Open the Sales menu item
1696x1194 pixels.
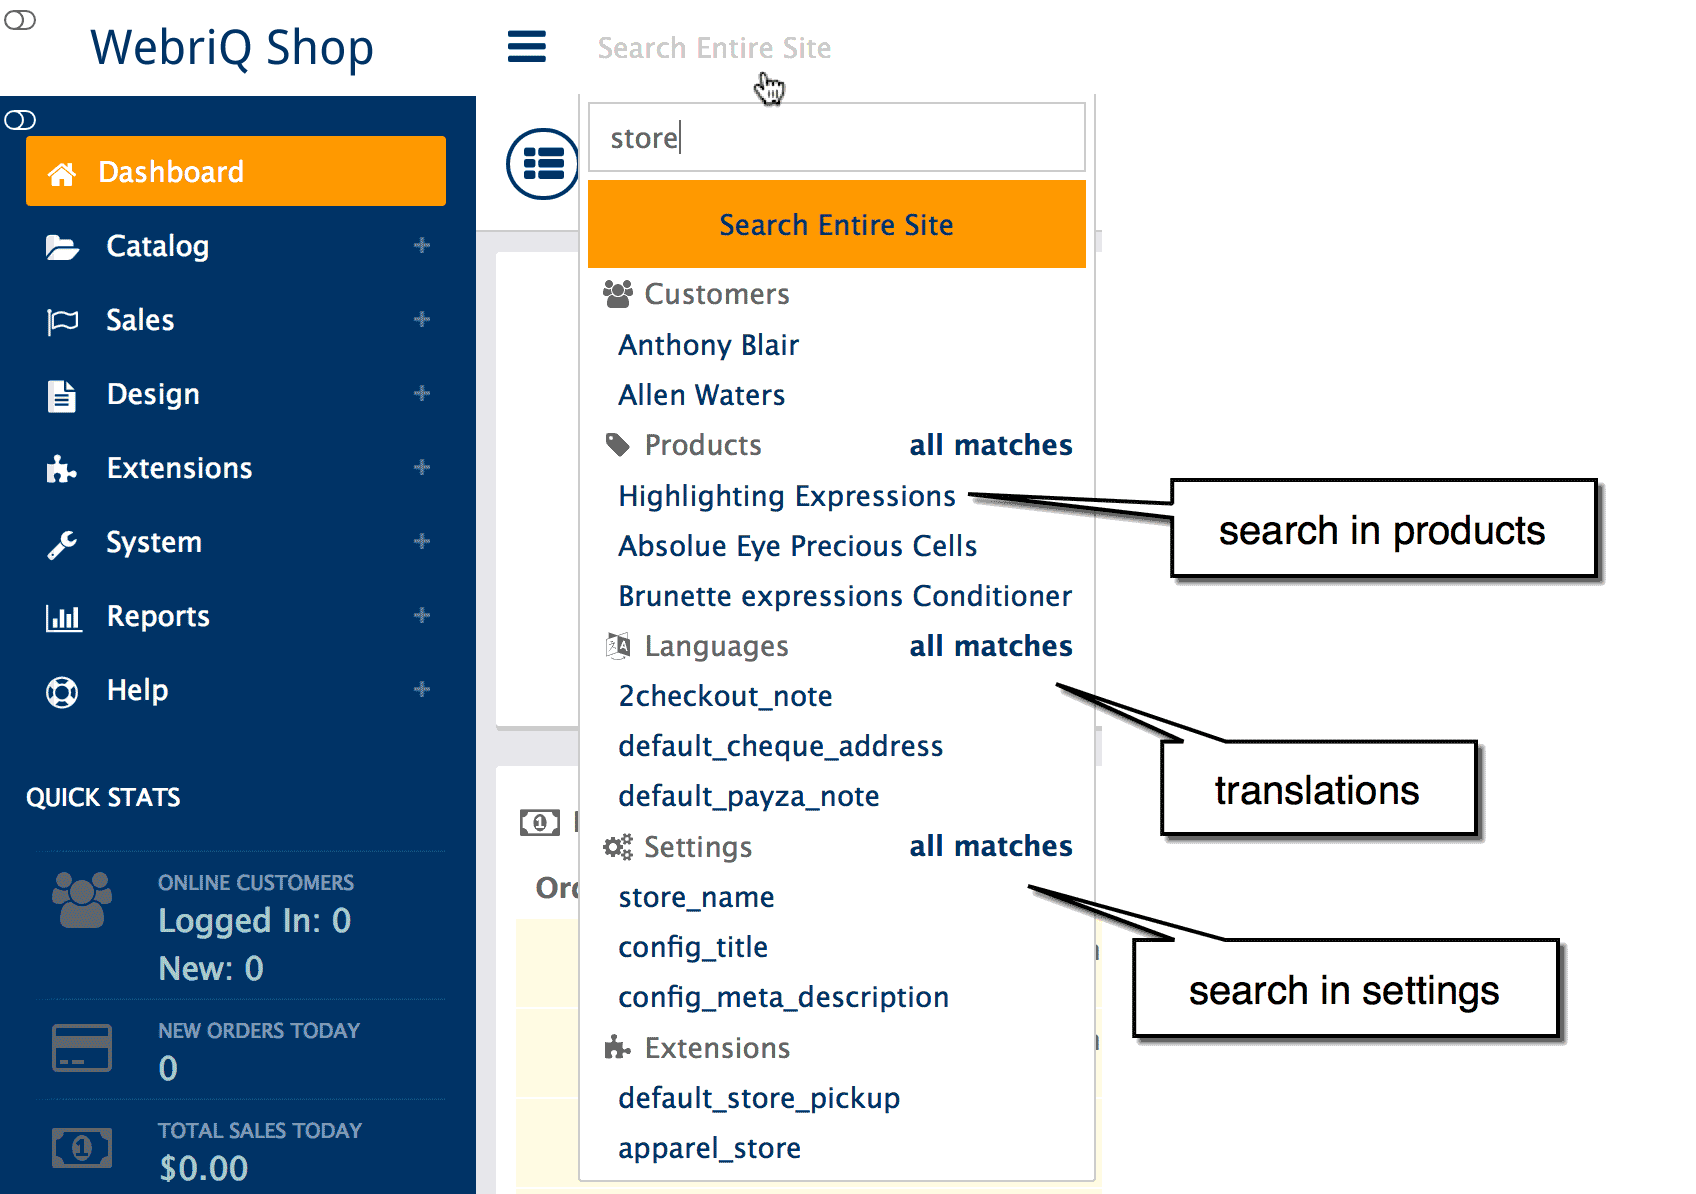pos(236,320)
